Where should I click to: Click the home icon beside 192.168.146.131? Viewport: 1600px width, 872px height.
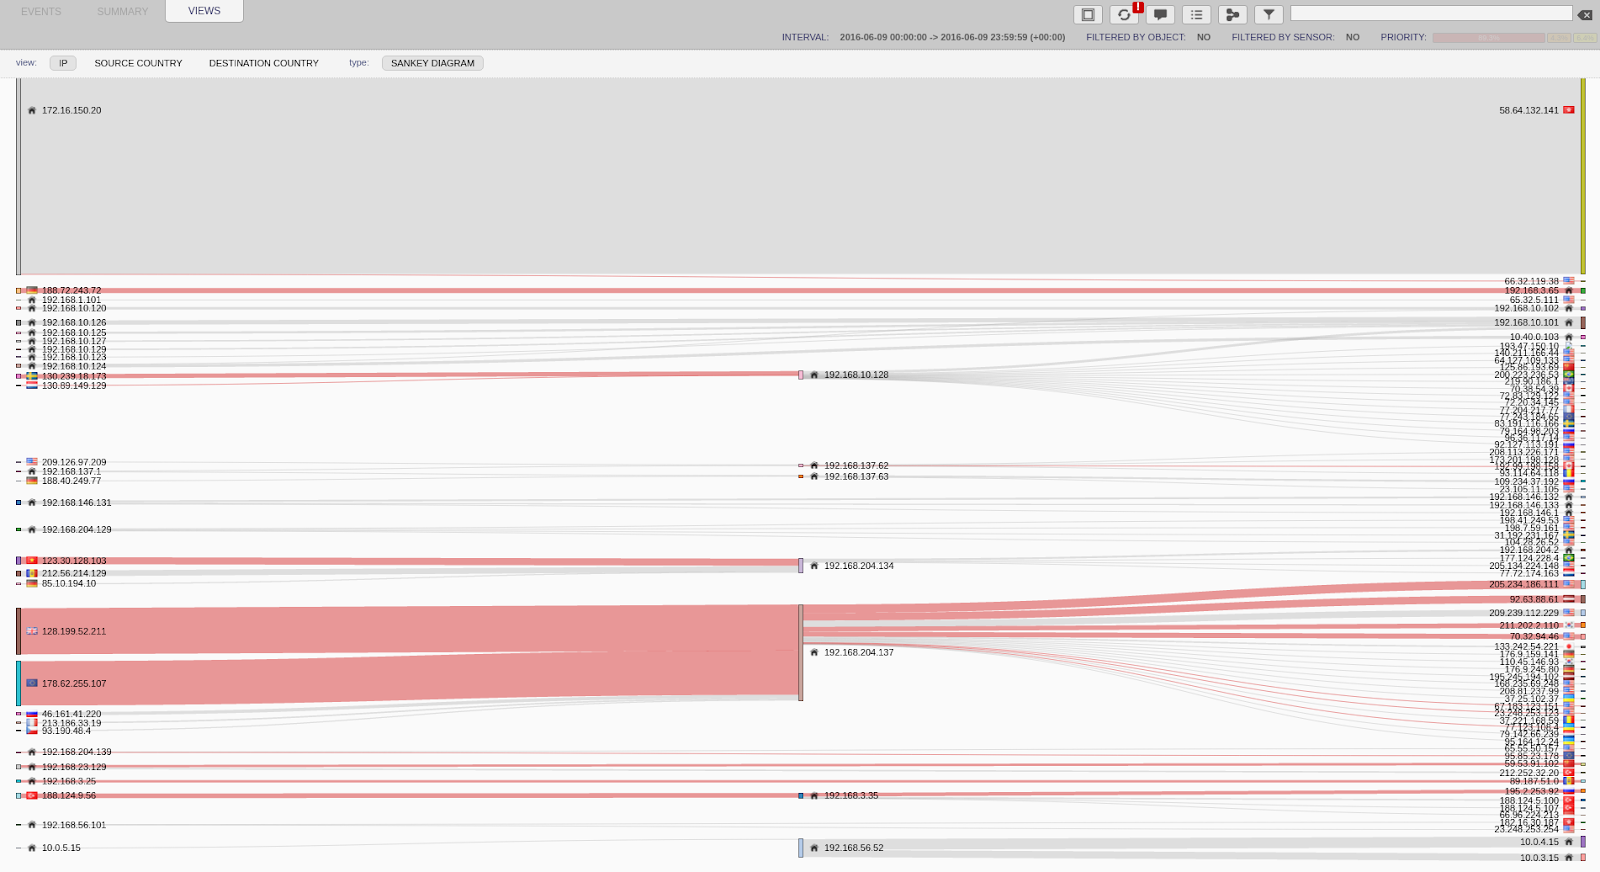[x=32, y=503]
